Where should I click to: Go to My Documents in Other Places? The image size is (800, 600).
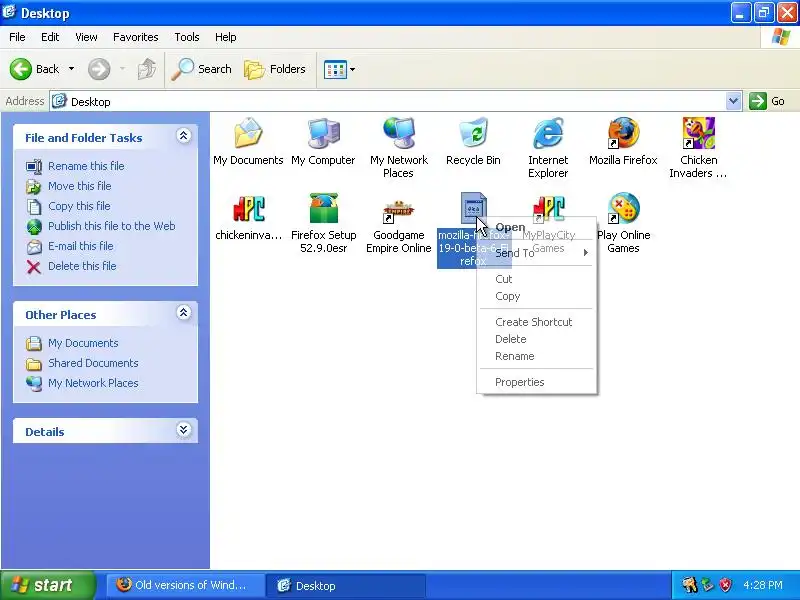[x=83, y=343]
